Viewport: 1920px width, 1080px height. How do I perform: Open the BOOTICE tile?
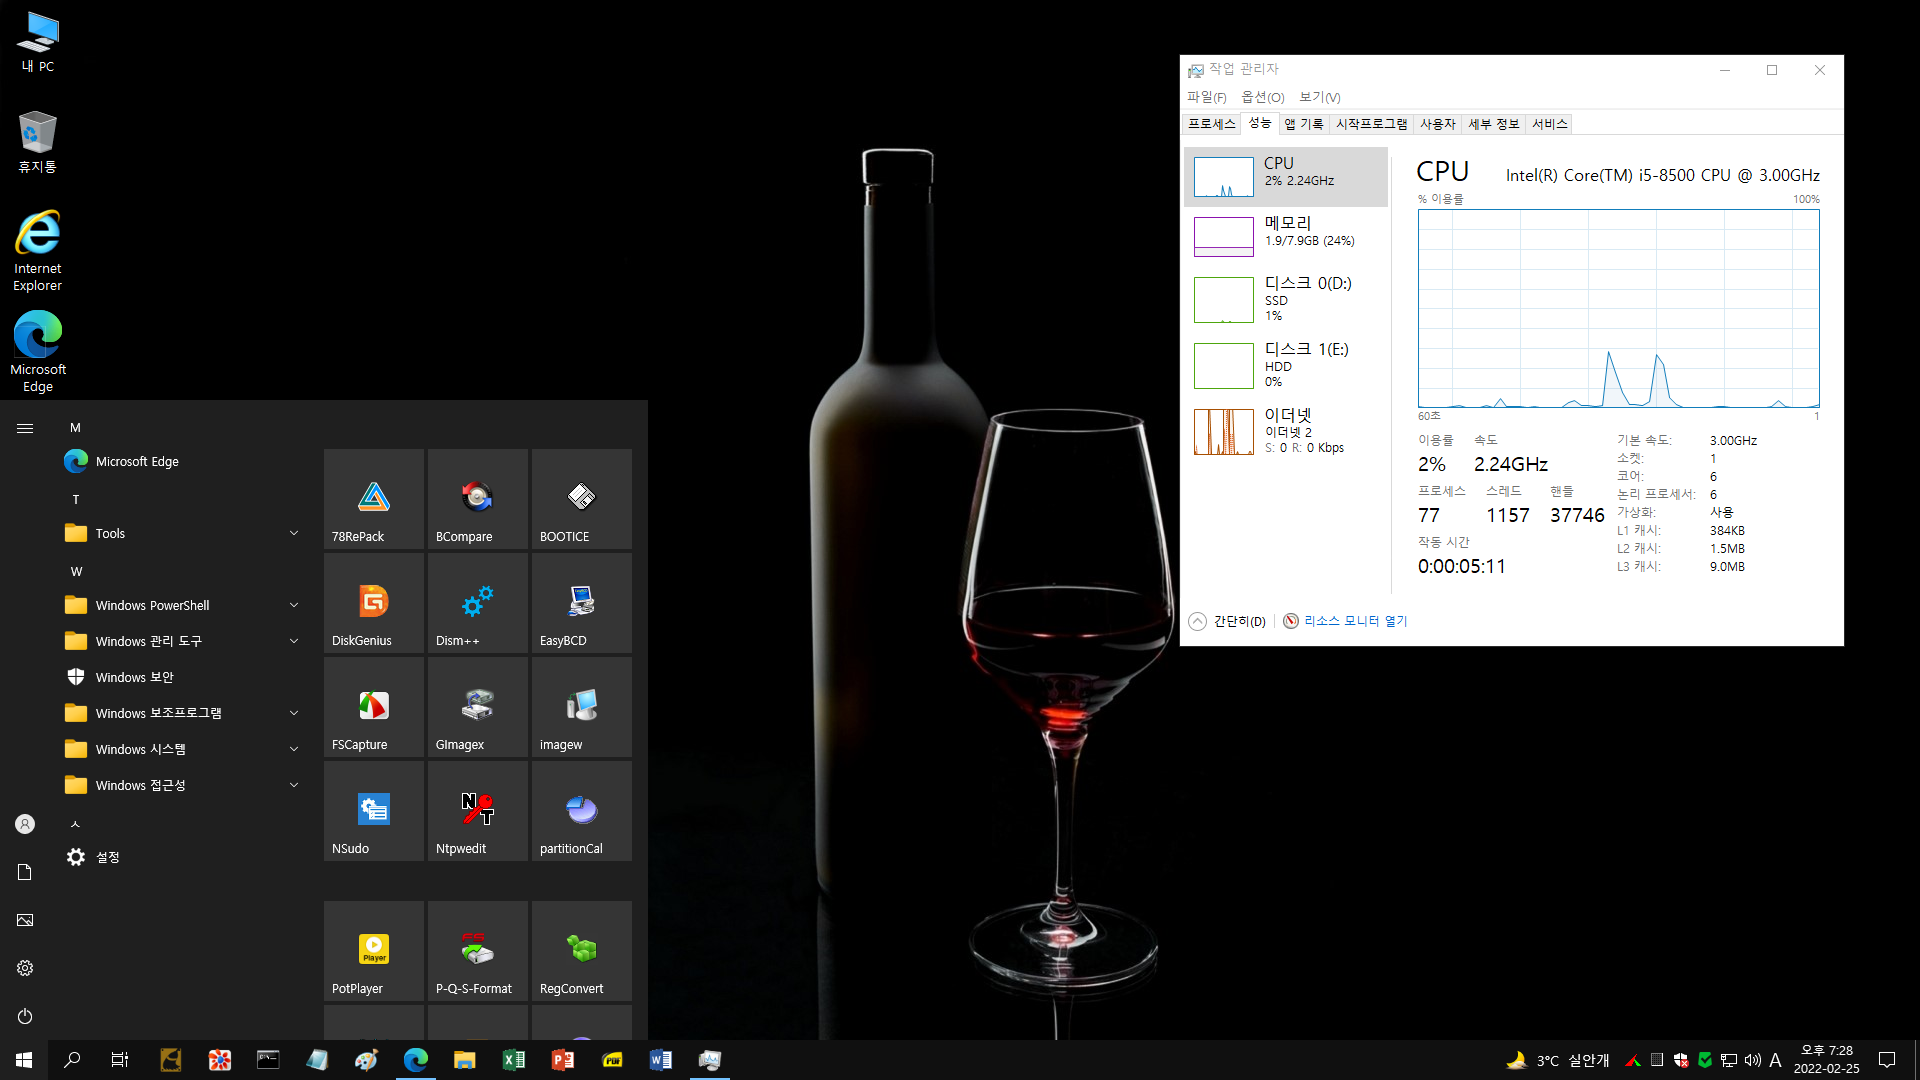582,499
